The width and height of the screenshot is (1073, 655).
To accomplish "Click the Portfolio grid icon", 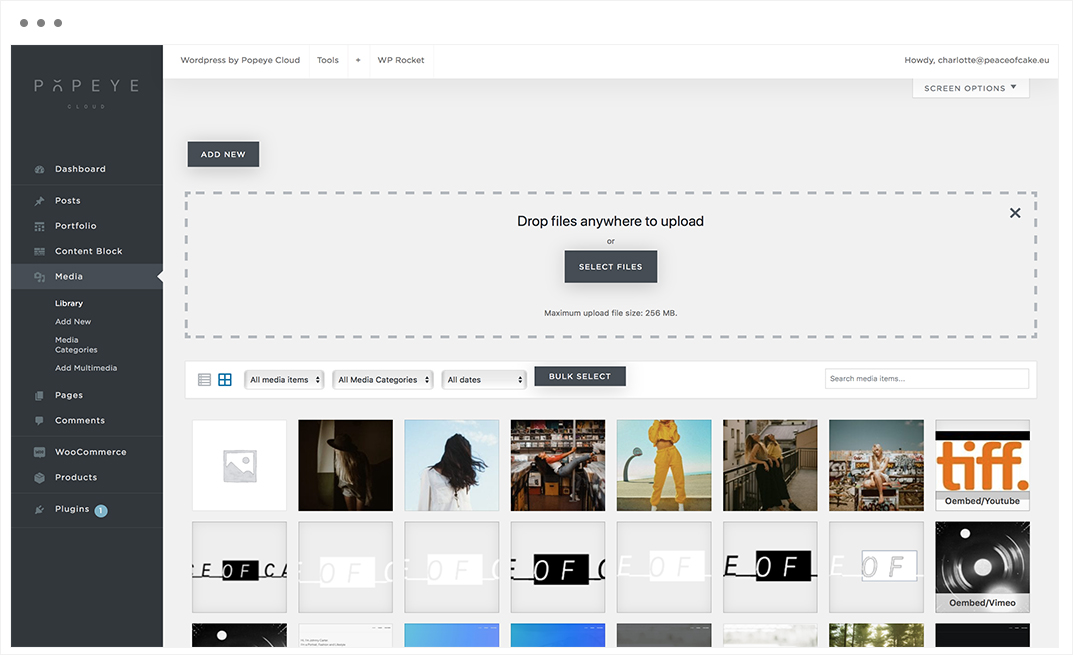I will (x=40, y=226).
